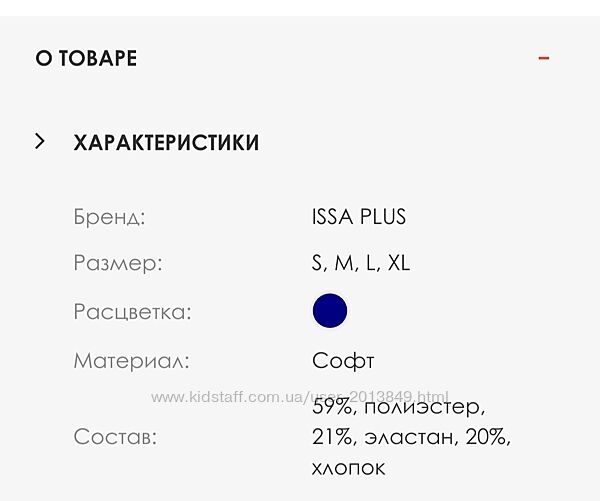Click the chevron arrow beside ХАРАКТЕРИСТИКИ
This screenshot has width=600, height=501.
pos(40,142)
